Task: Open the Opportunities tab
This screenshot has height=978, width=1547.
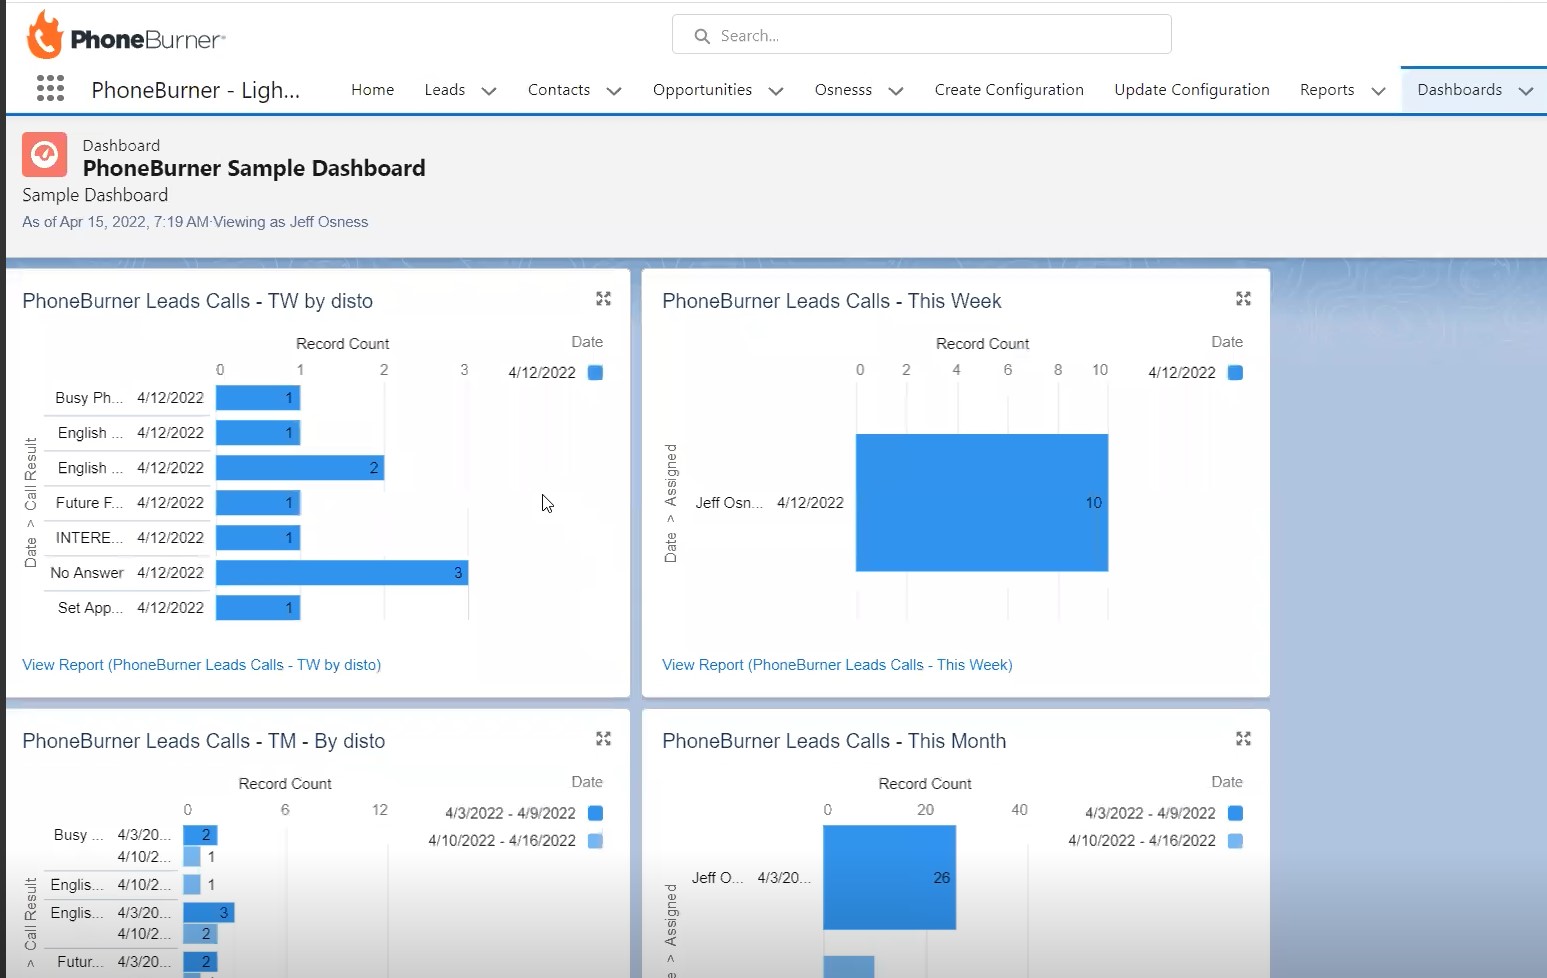Action: (x=702, y=90)
